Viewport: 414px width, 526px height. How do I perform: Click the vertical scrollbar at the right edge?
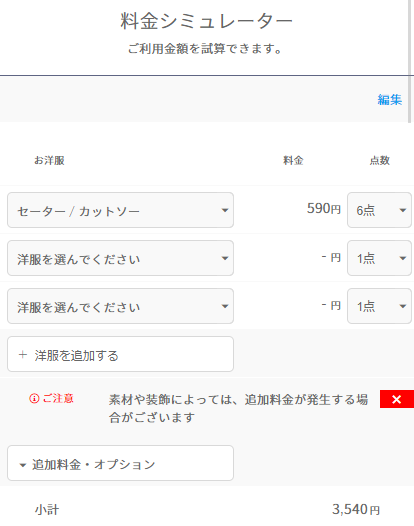(410, 61)
